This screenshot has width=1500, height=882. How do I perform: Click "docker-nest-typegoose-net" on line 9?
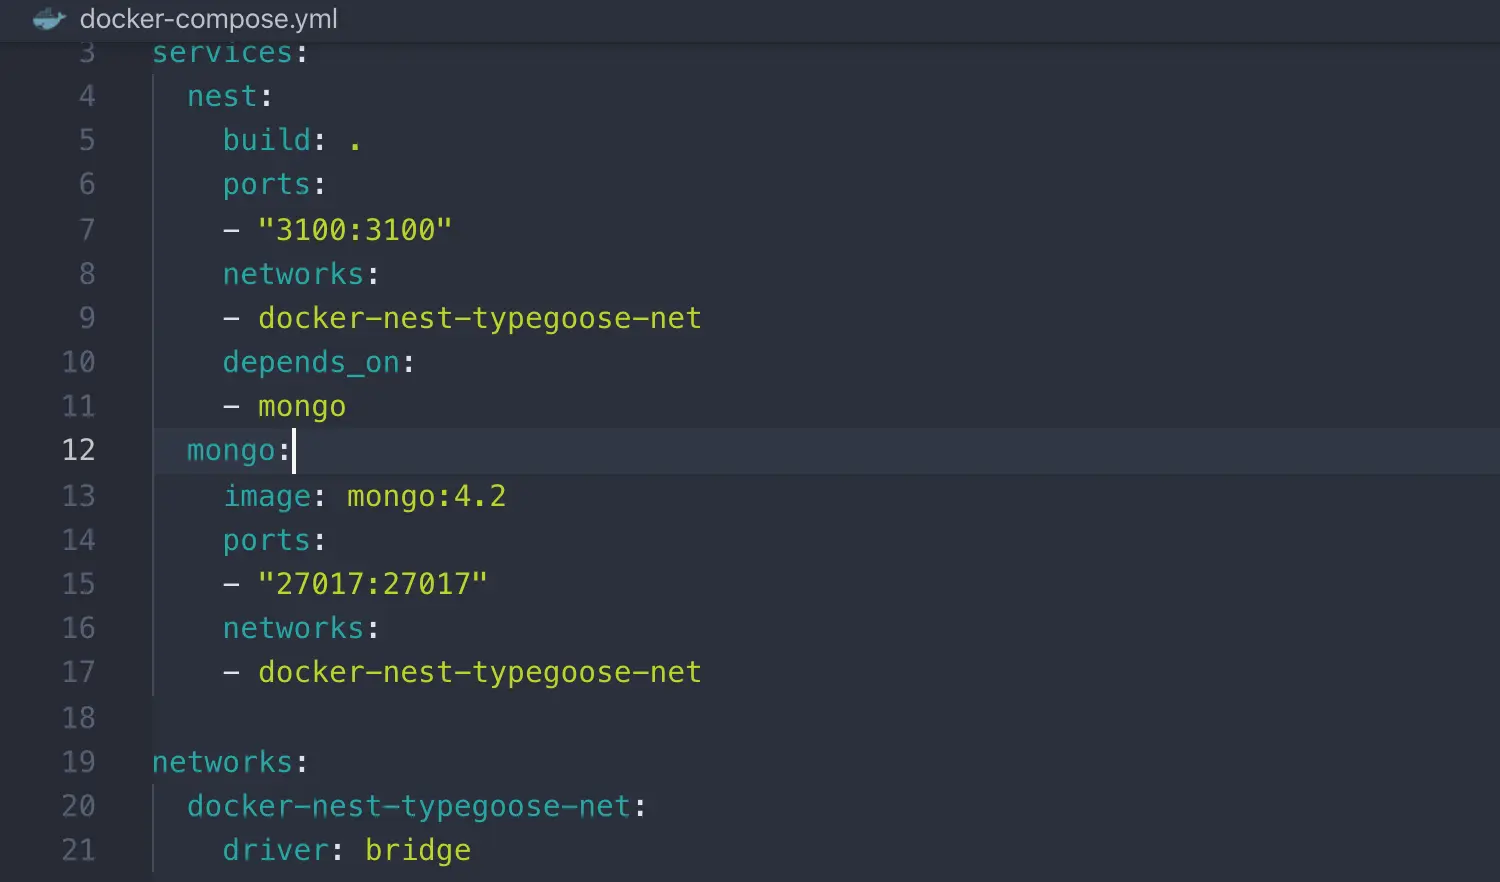(480, 318)
